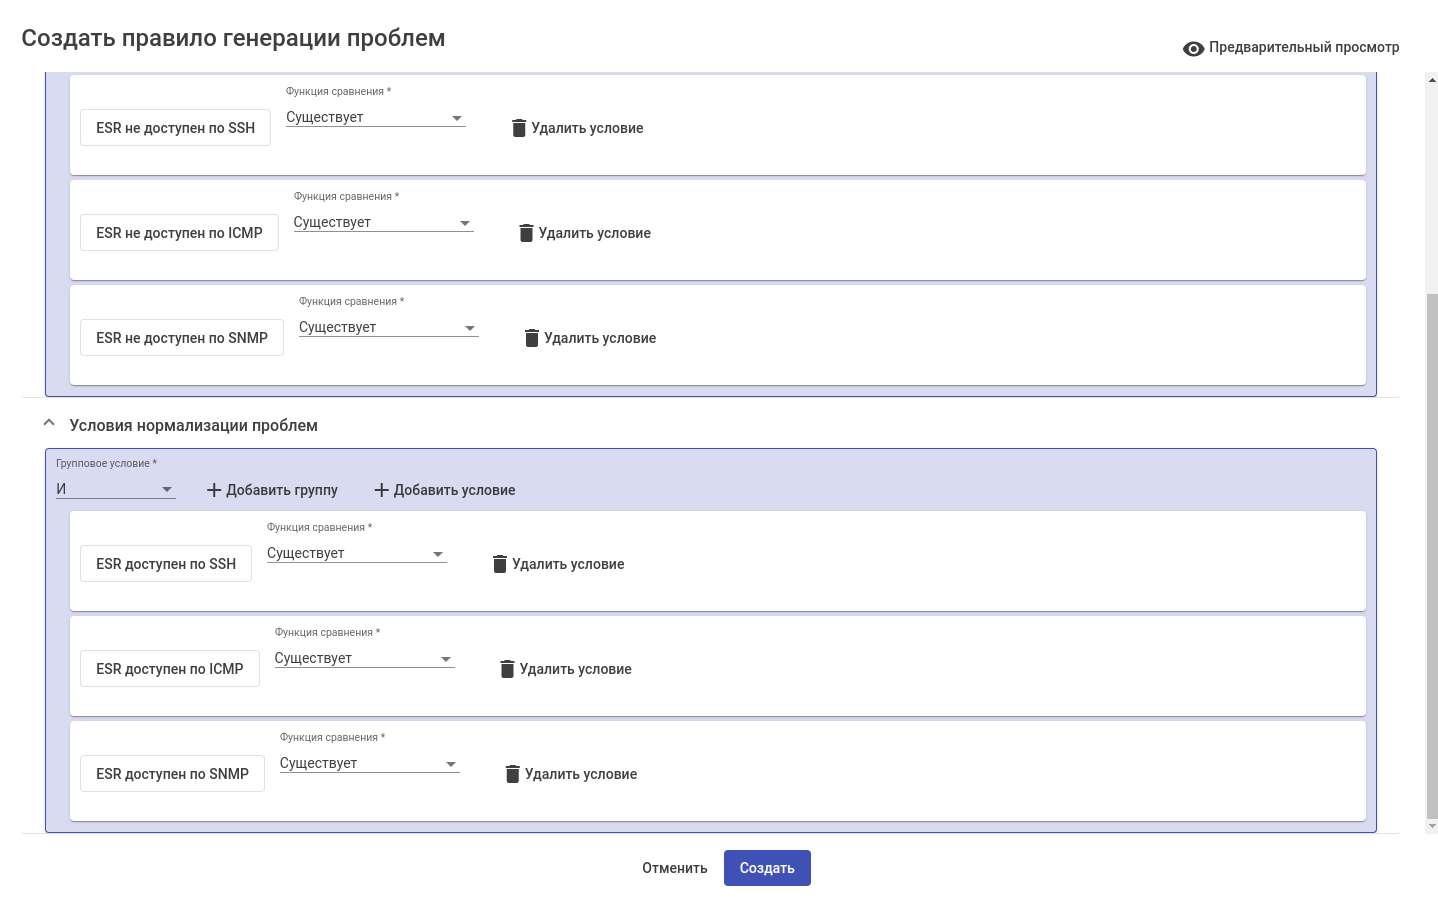Select the ESR доступен по ICMP condition chip
The image size is (1438, 899).
pyautogui.click(x=170, y=669)
